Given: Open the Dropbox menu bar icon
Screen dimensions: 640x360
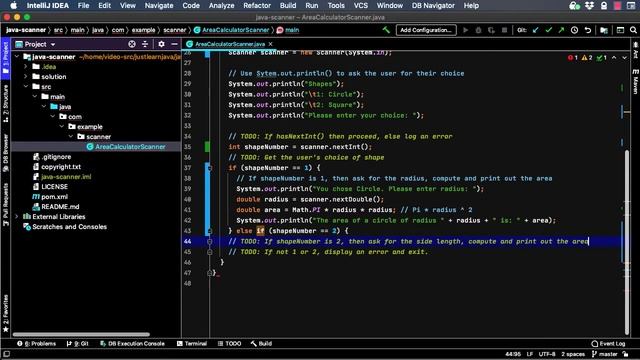Looking at the screenshot, I should (x=589, y=6).
